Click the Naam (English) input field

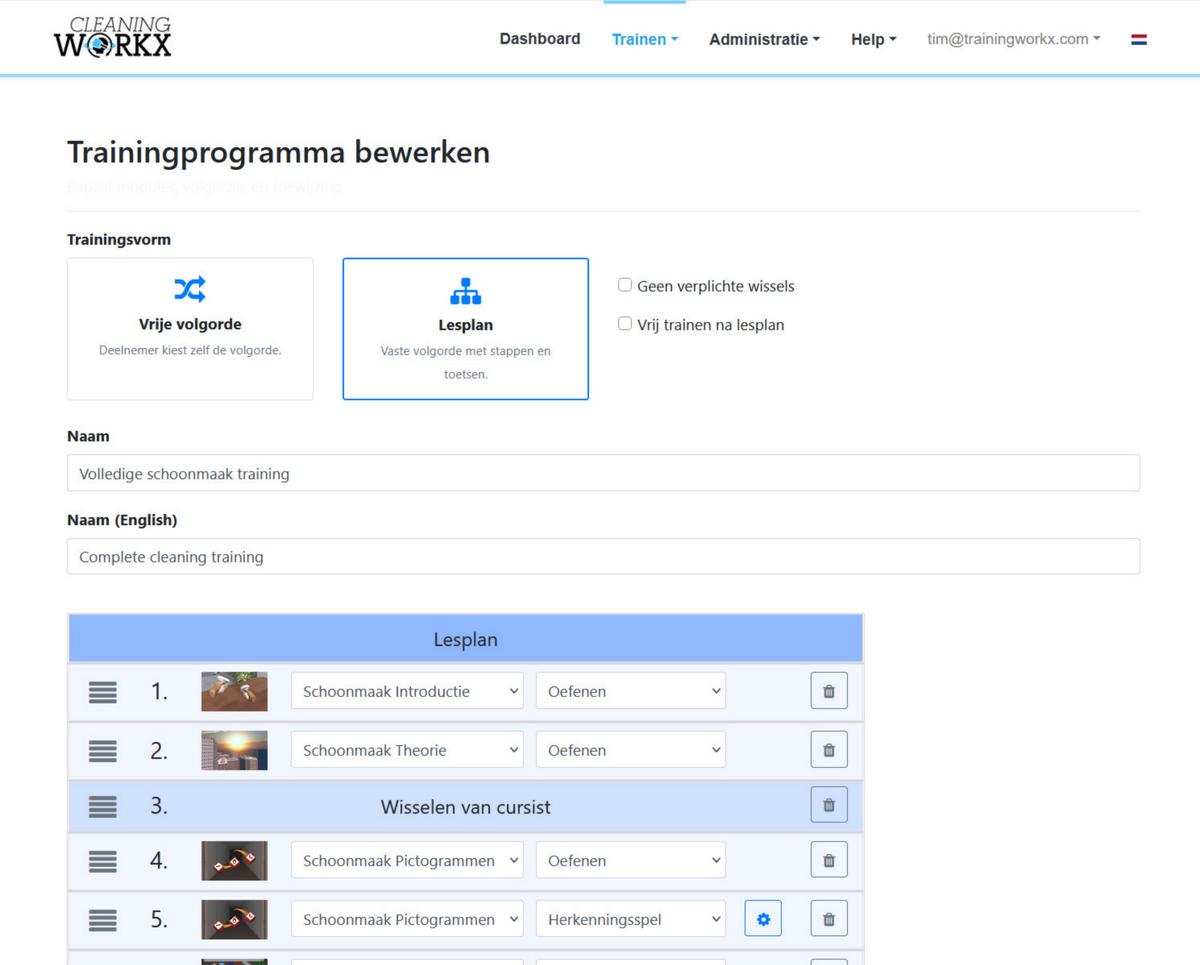point(603,556)
